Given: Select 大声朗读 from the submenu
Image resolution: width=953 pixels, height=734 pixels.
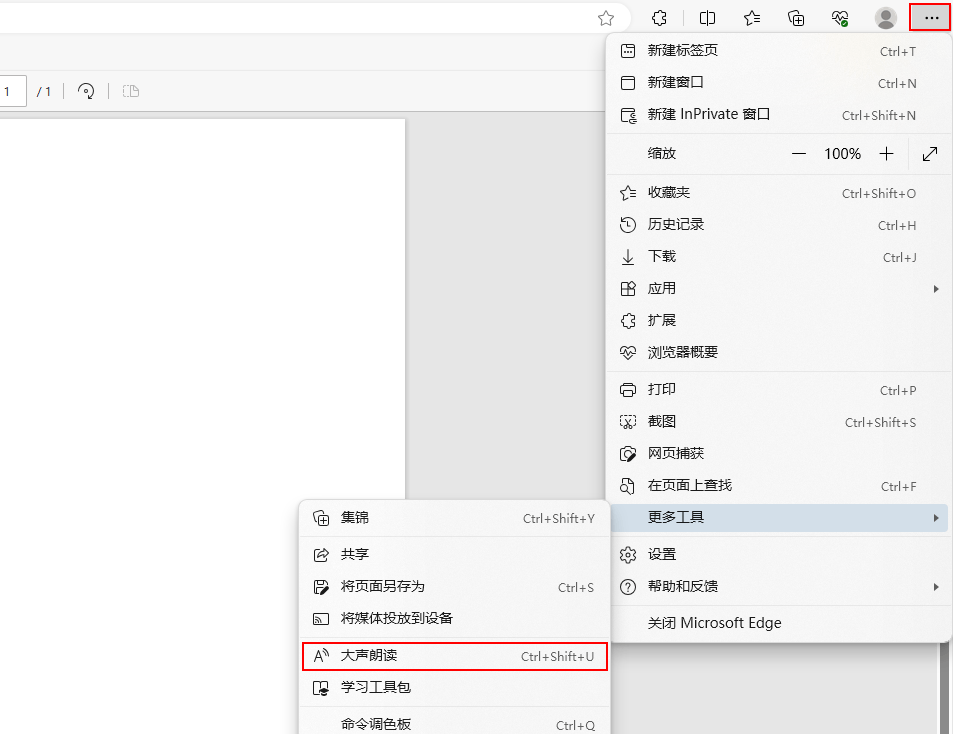Looking at the screenshot, I should [454, 656].
